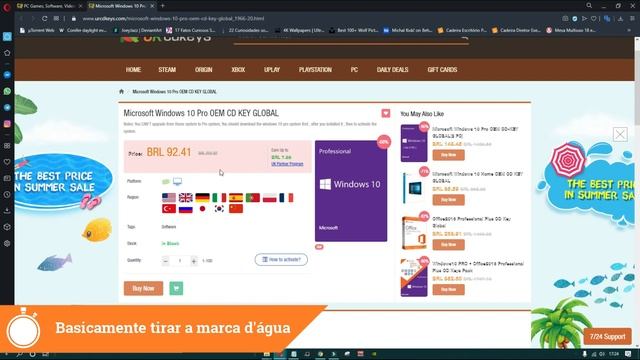Viewport: 640px width, 360px height.
Task: Select United Kingdom flag region
Action: coord(186,198)
